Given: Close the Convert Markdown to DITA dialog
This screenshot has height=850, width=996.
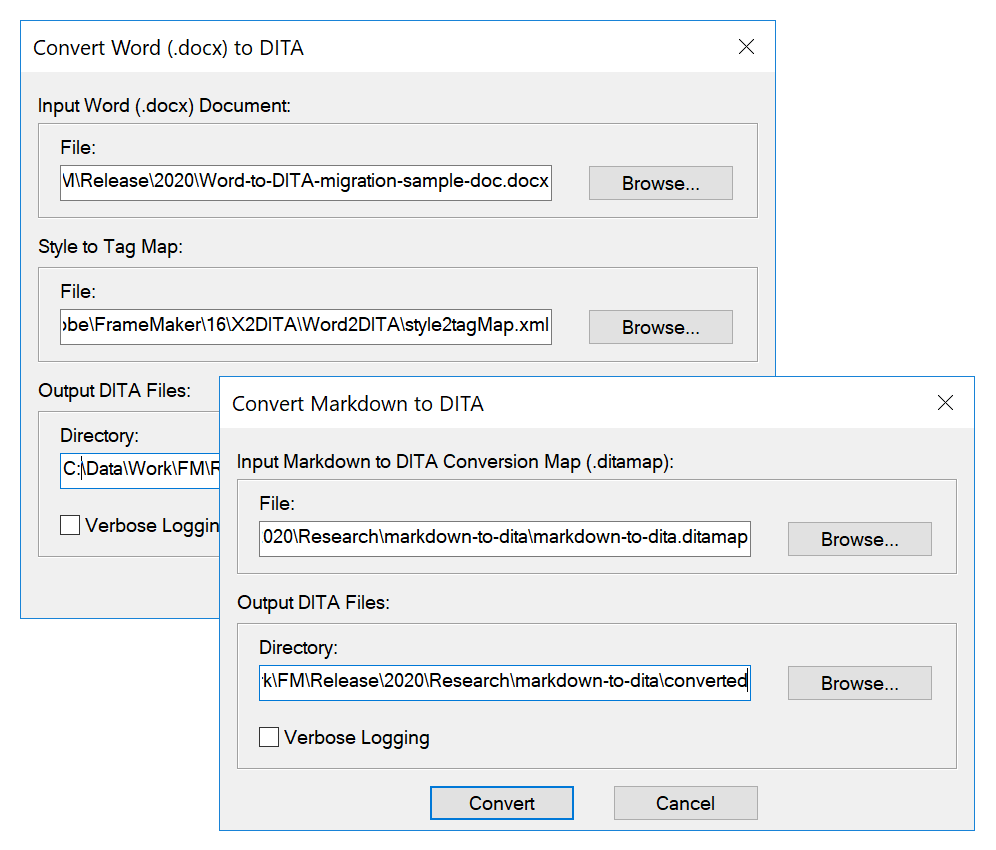Looking at the screenshot, I should click(x=945, y=403).
